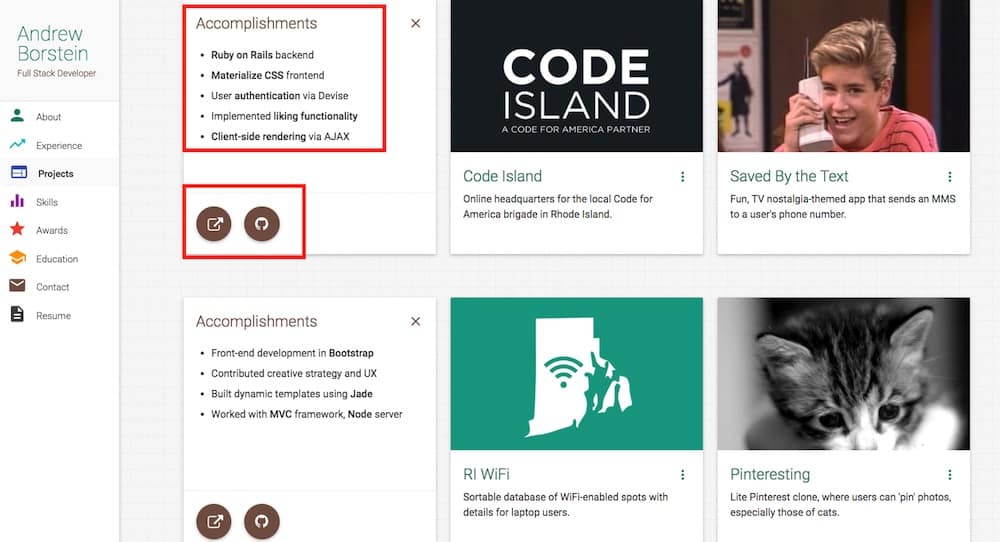Click the Andrew Borstein name header
This screenshot has height=542, width=1000.
point(52,43)
